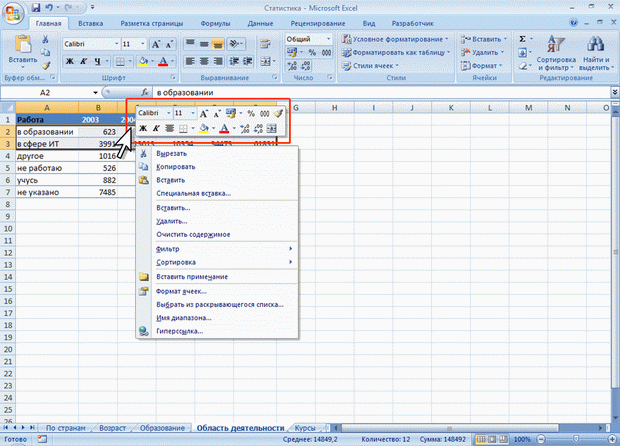The image size is (620, 446).
Task: Choose Формат ячеек in context menu
Action: (x=217, y=291)
